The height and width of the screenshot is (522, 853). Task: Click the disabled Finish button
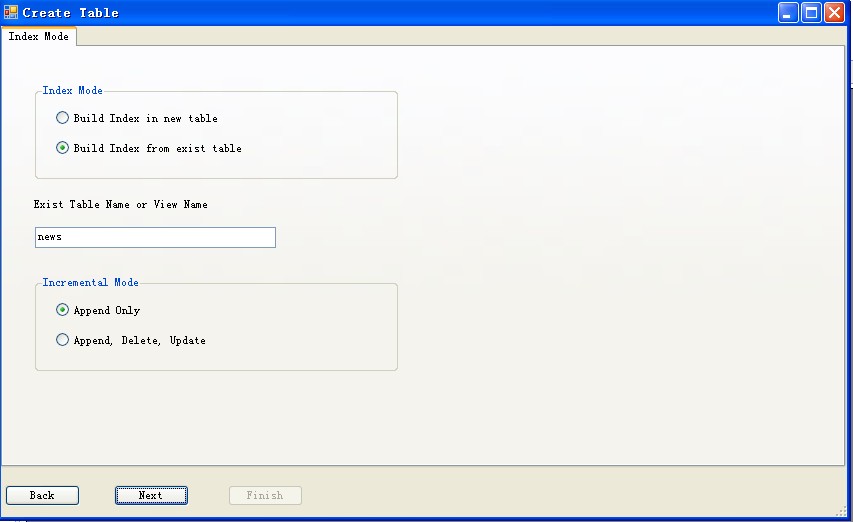(265, 495)
